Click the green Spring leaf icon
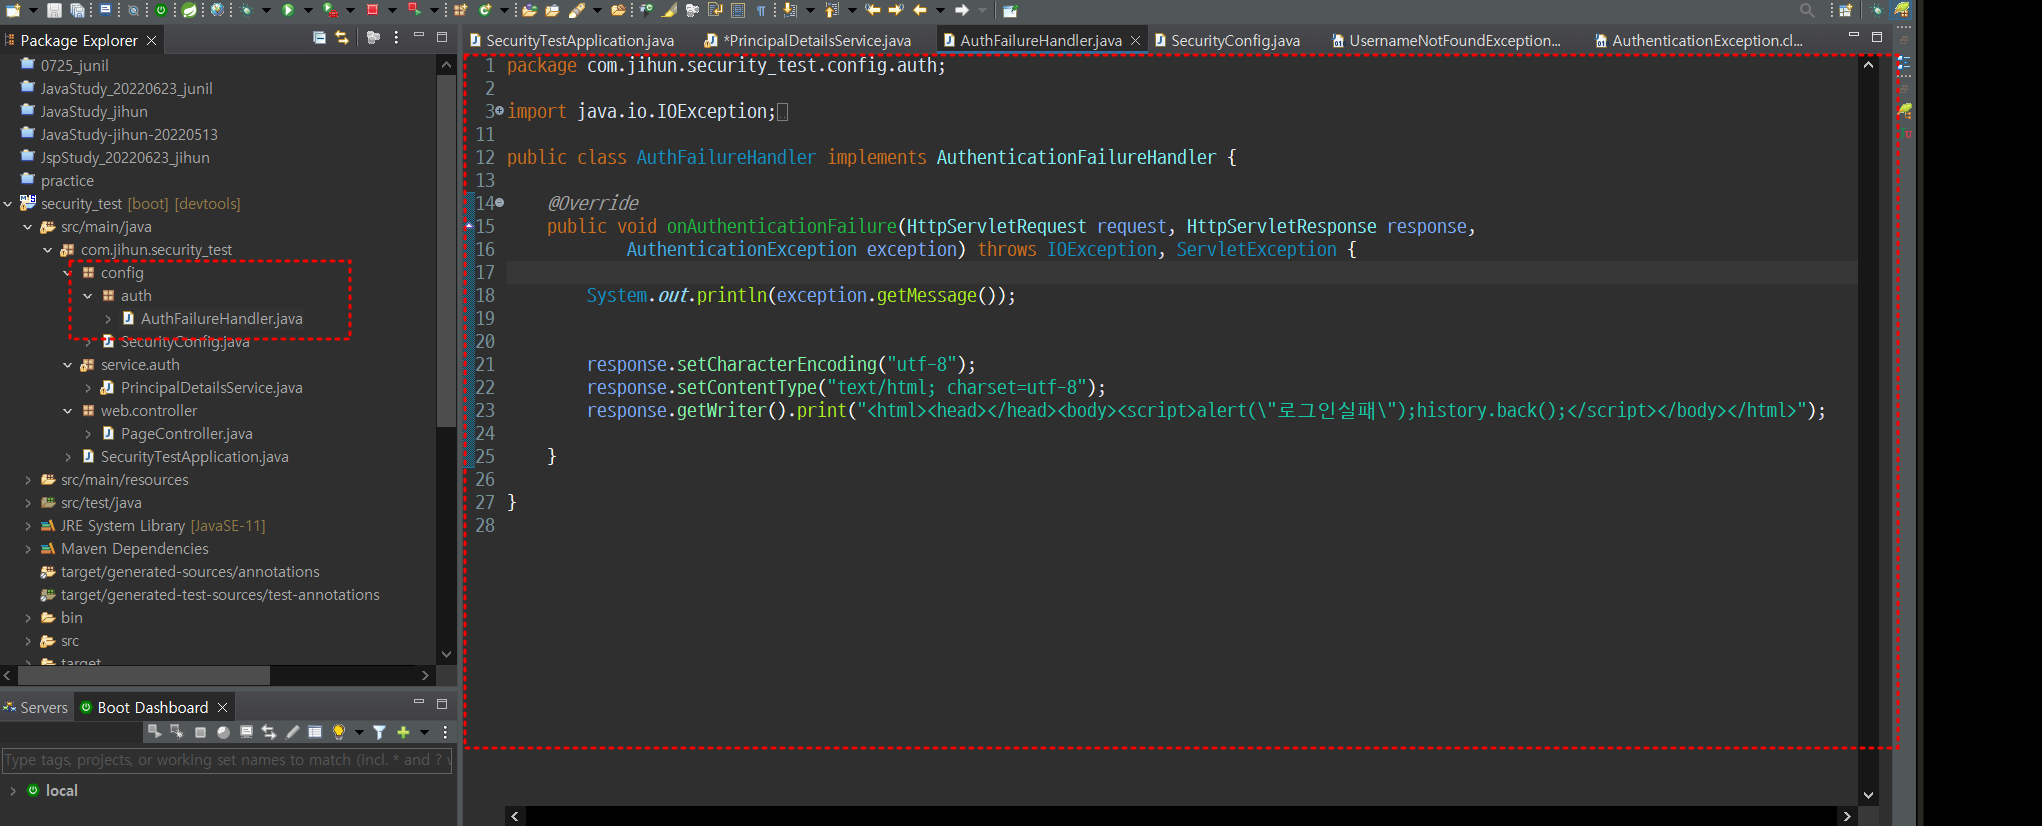The width and height of the screenshot is (2042, 826). point(189,10)
